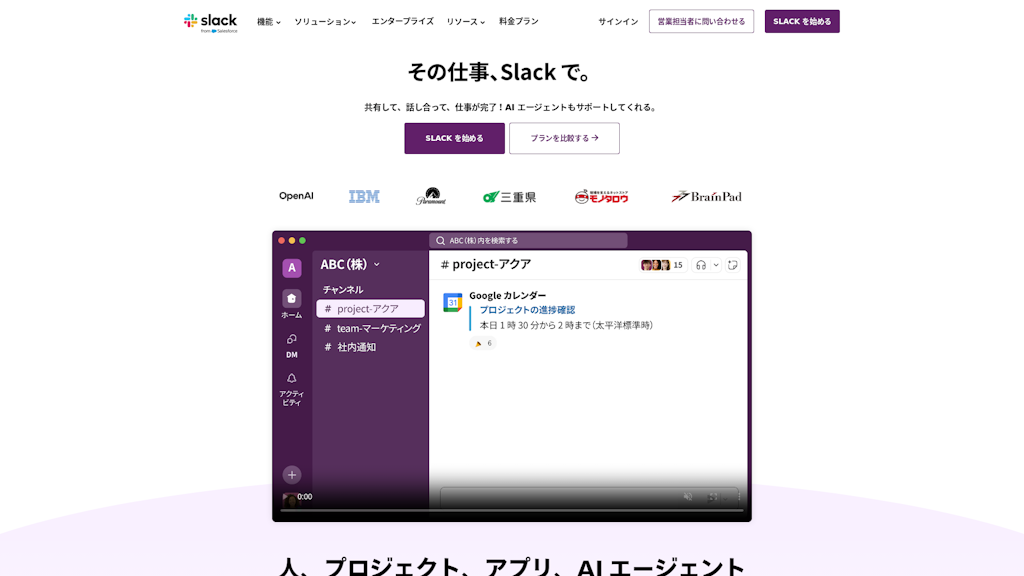
Task: Start huddle with headphones icon
Action: 701,265
